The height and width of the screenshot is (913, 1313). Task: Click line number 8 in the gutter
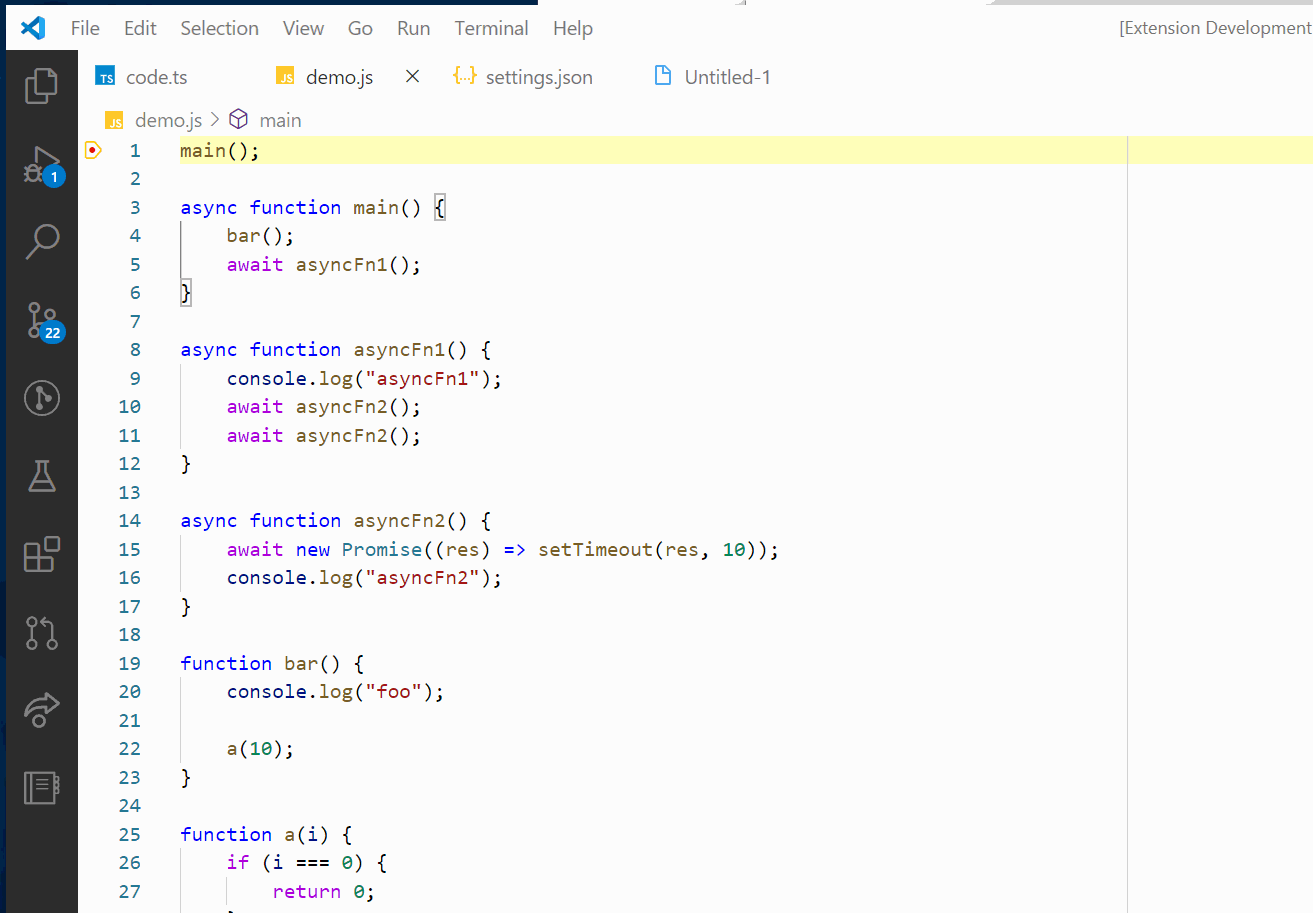click(x=135, y=350)
